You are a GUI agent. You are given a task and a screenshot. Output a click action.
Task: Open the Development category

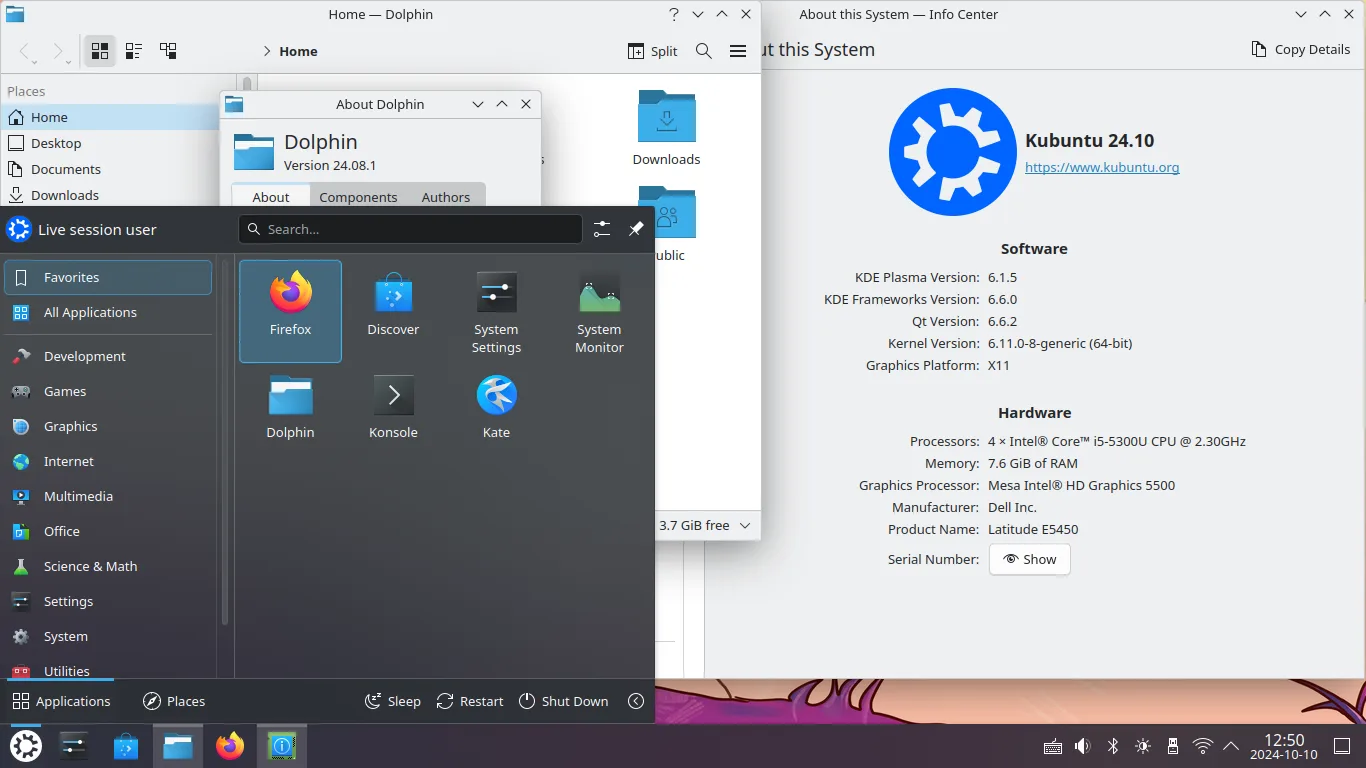108,356
